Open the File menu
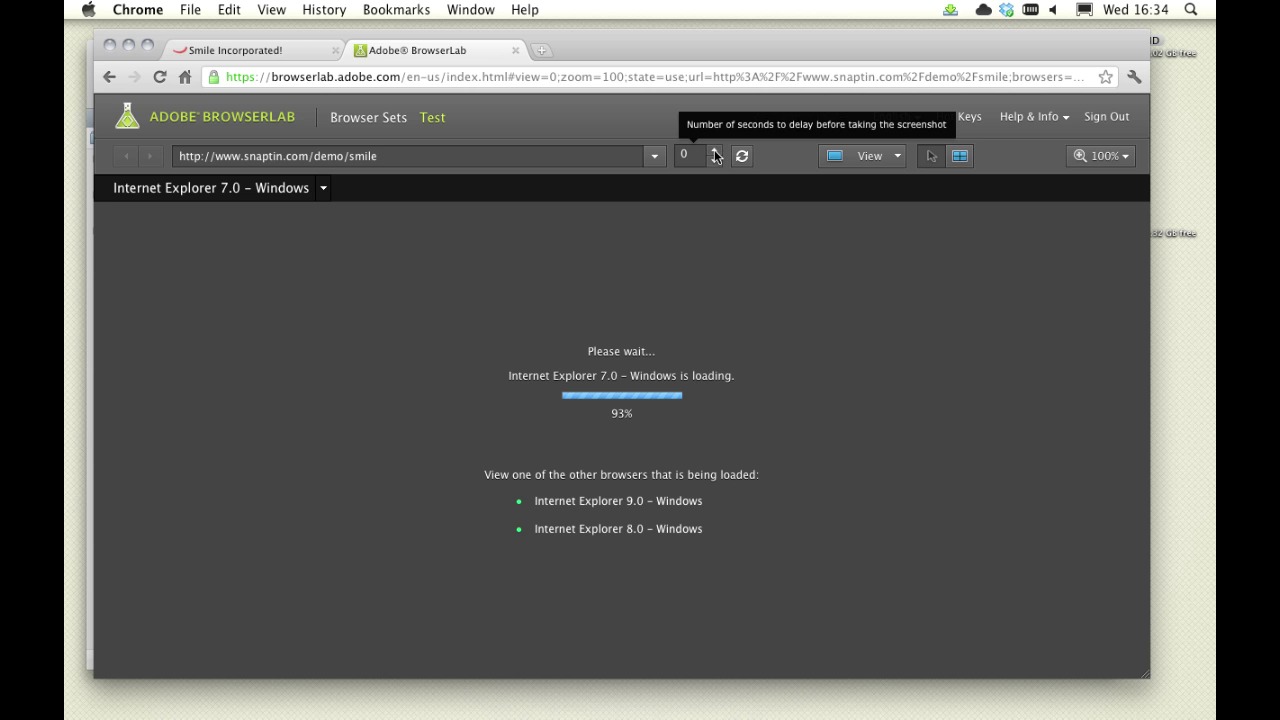Screen dimensions: 1280x720 190,9
